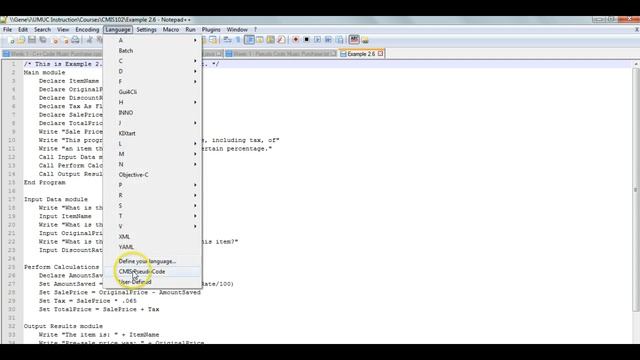Choose CMIS Pseudo-Code language entry
Image resolution: width=640 pixels, height=360 pixels.
152,271
